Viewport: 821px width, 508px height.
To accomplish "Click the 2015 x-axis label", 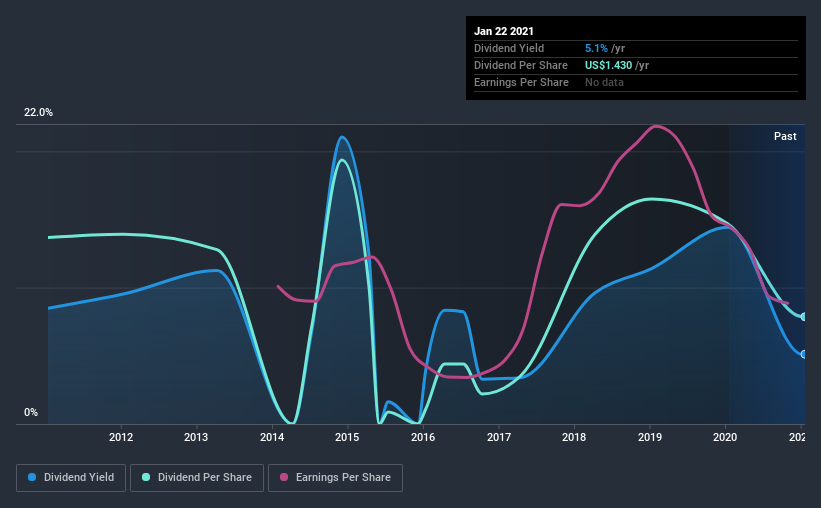I will point(347,437).
